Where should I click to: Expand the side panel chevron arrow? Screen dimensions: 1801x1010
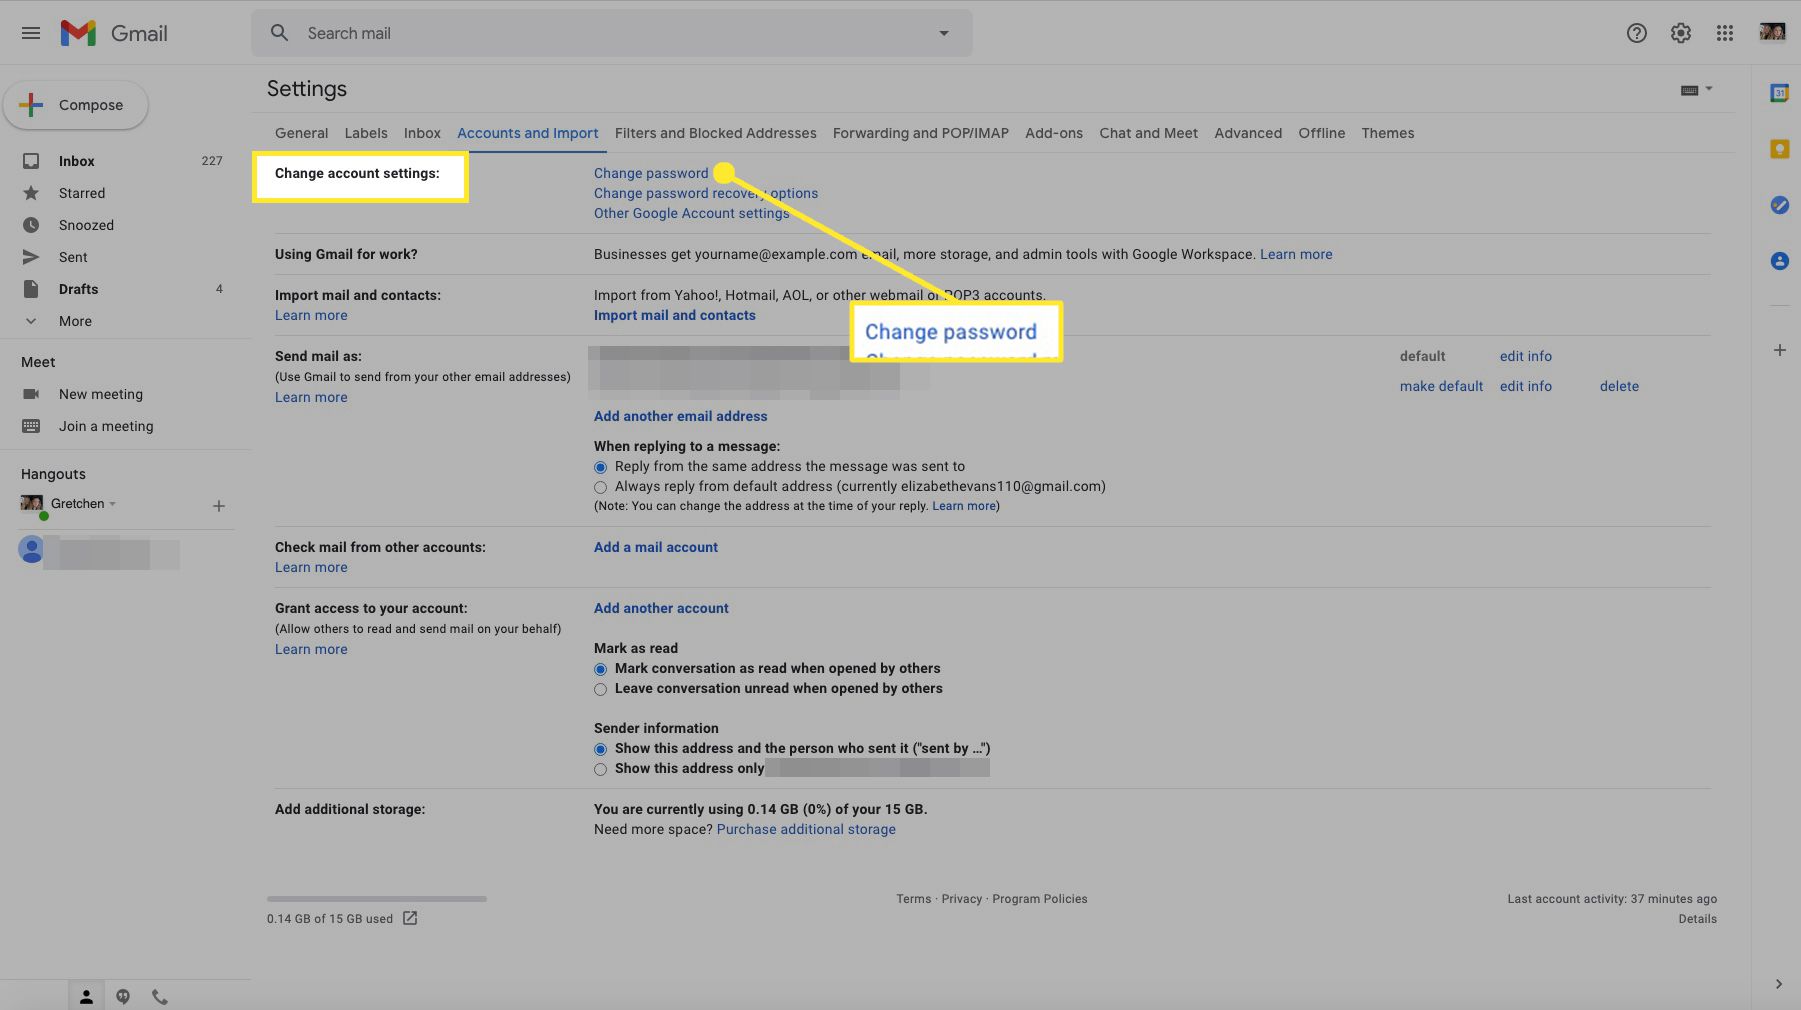(1778, 984)
